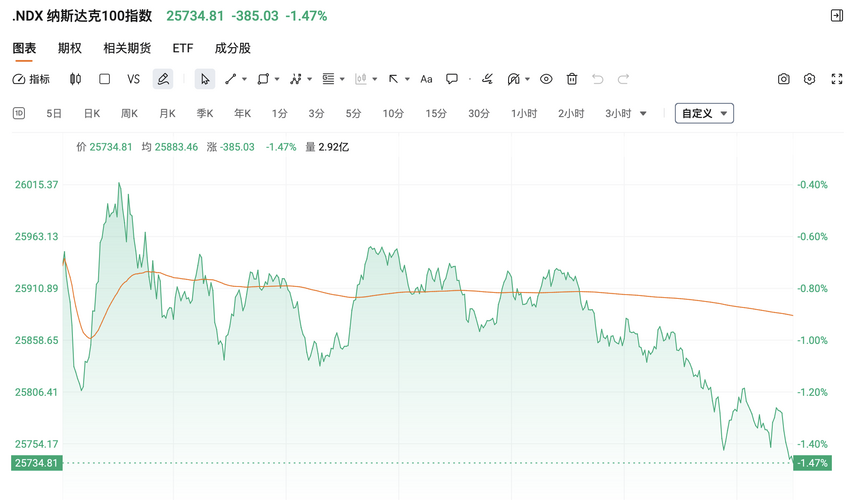Select the 季K period

[x=205, y=113]
